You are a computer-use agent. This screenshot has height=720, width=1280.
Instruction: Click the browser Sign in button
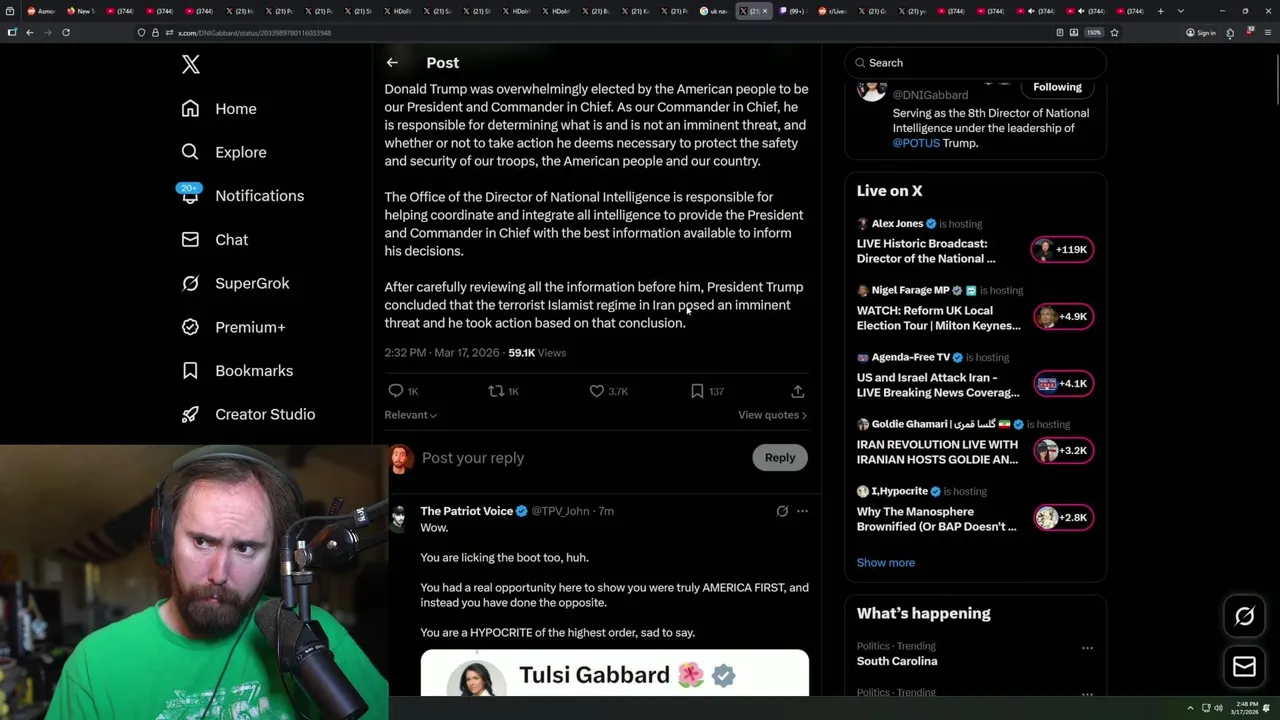tap(1200, 33)
